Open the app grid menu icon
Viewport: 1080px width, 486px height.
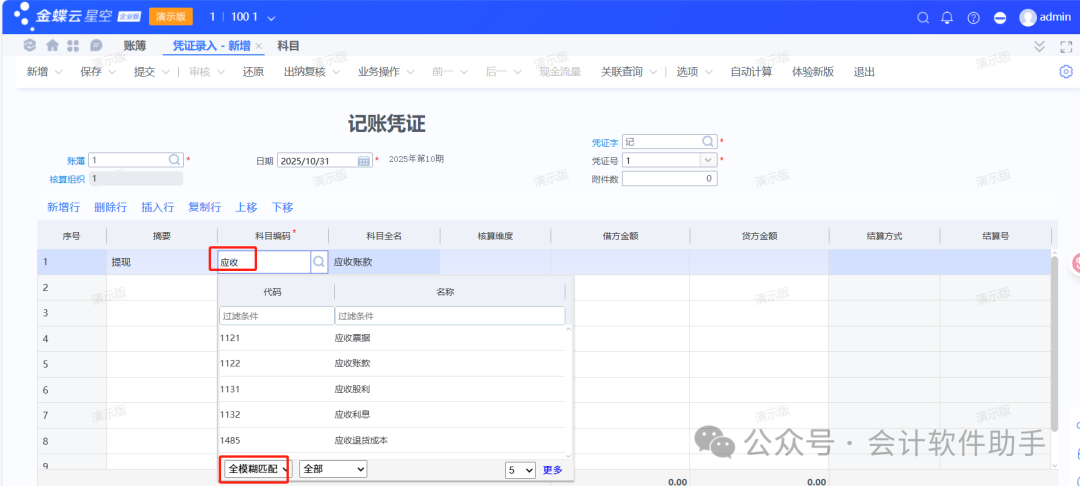pos(73,46)
